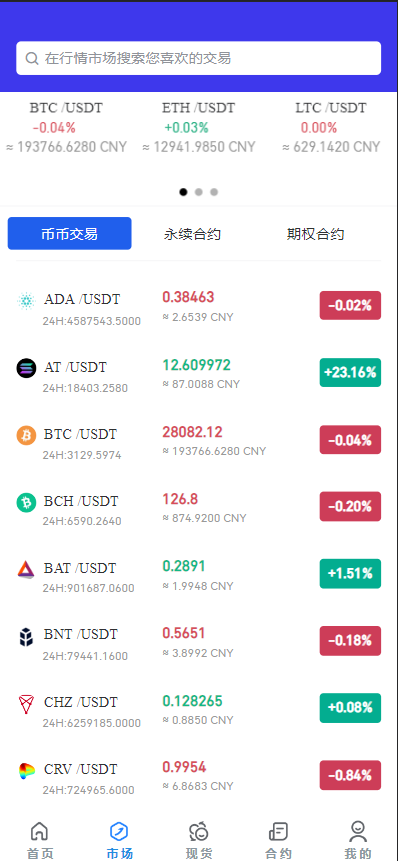Open 我的 profile icon
The width and height of the screenshot is (398, 861).
click(x=358, y=831)
